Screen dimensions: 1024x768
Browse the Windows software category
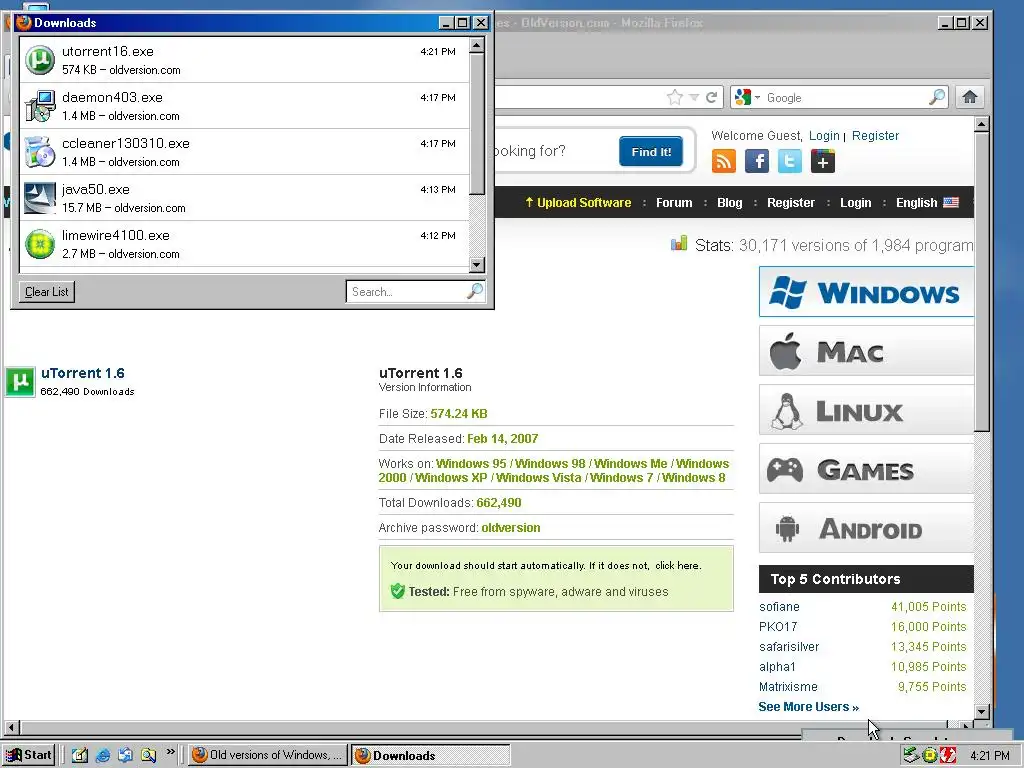pyautogui.click(x=866, y=291)
